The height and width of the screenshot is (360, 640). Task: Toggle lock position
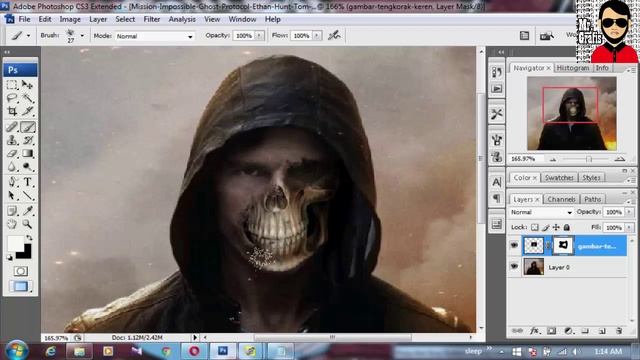(556, 227)
